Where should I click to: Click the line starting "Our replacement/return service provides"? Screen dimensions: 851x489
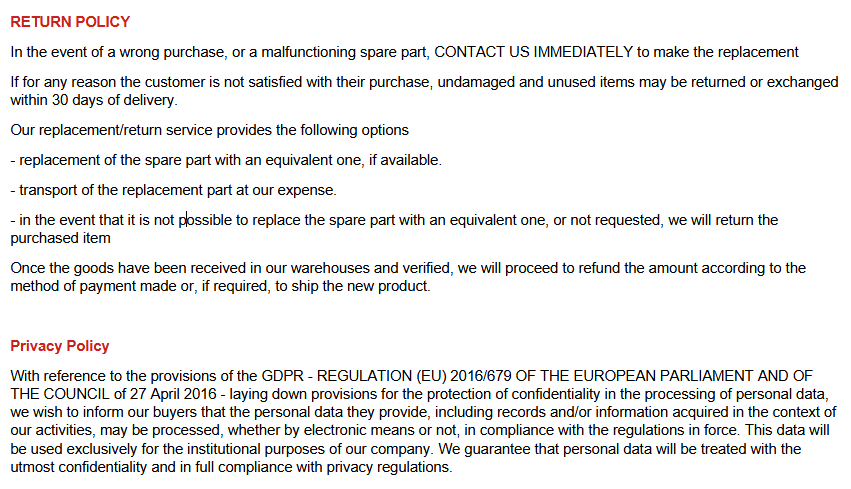(x=209, y=130)
